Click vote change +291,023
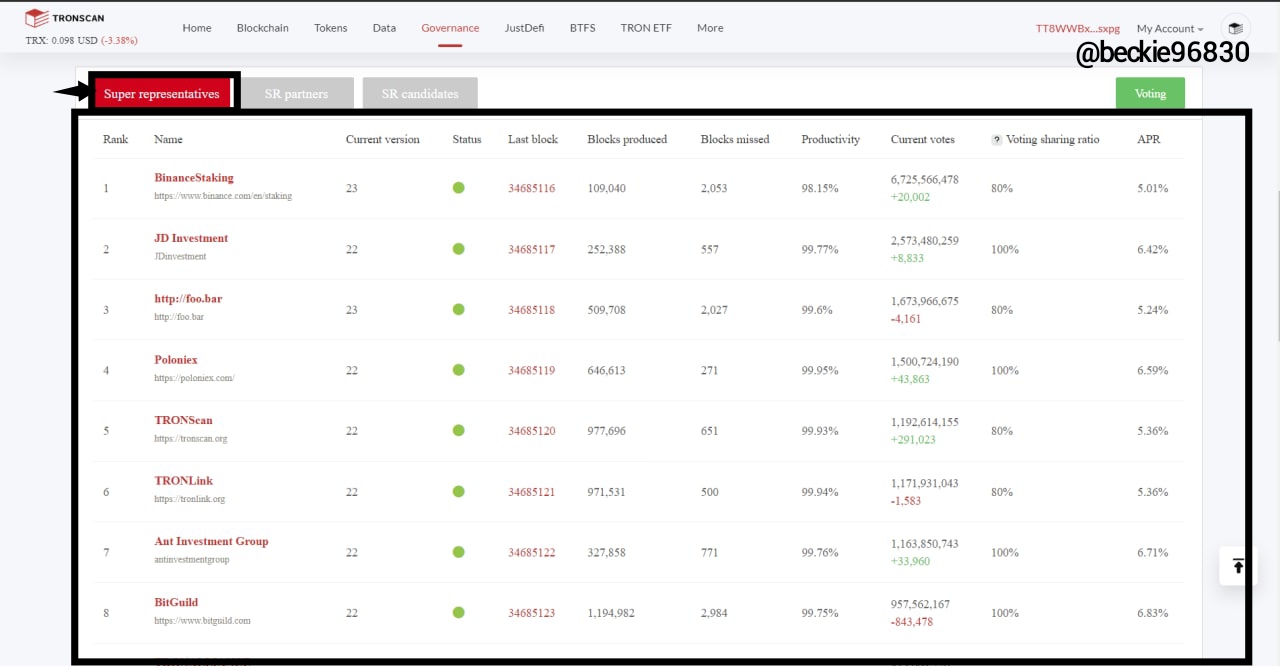The width and height of the screenshot is (1280, 666). pos(913,440)
